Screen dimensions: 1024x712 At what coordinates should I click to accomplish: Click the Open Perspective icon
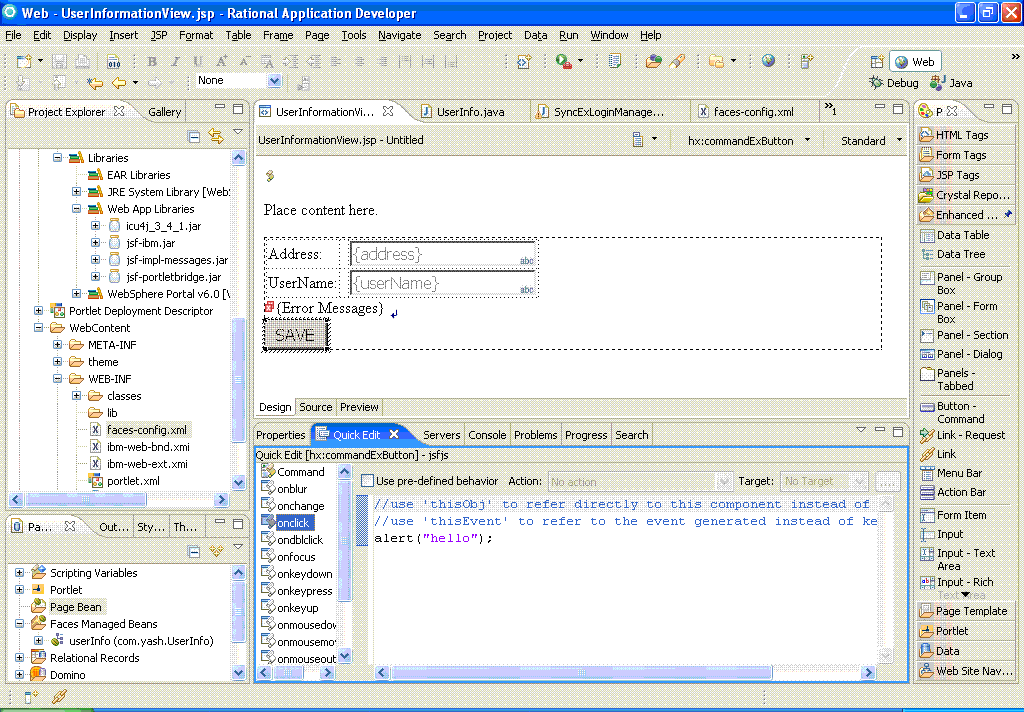click(877, 61)
